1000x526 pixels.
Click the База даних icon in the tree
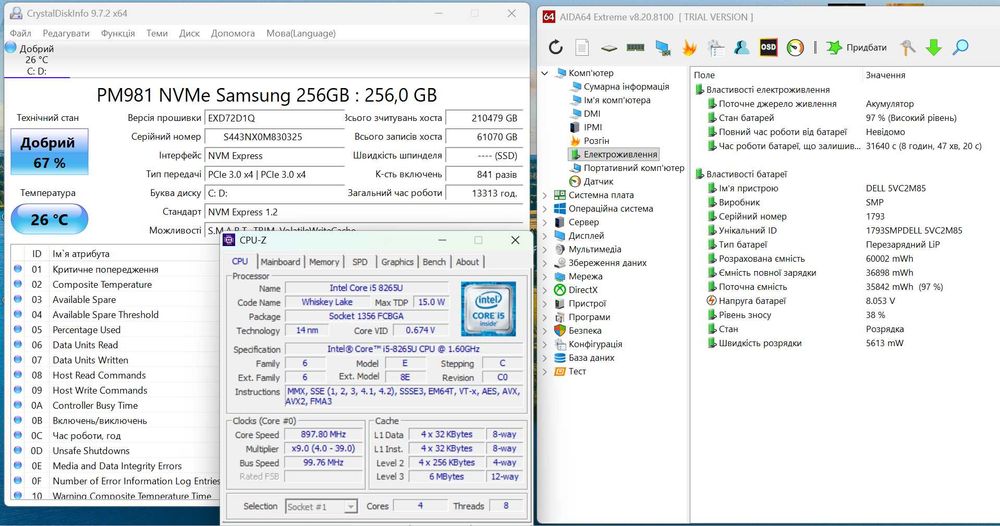[560, 358]
